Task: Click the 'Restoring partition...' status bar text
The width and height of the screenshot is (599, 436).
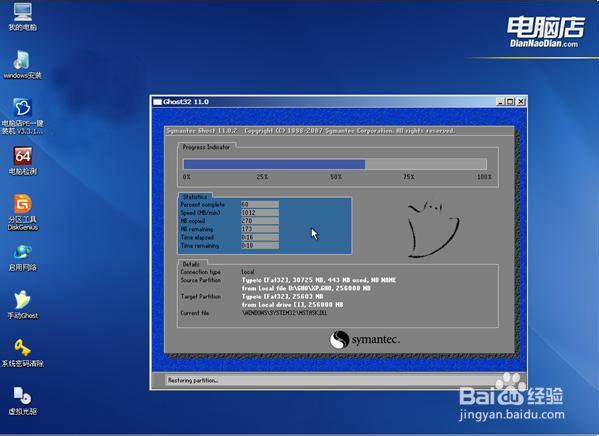Action: coord(193,380)
